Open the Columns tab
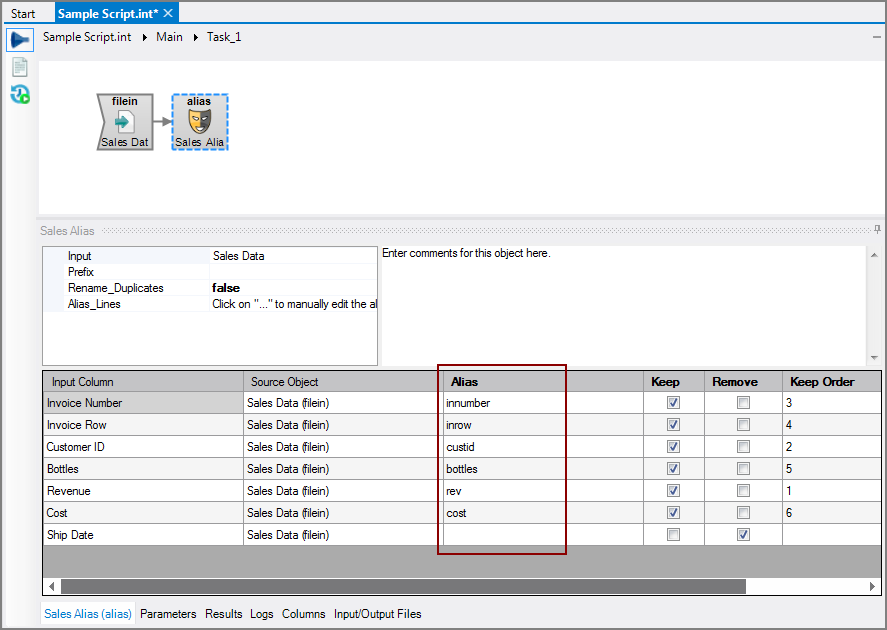This screenshot has width=887, height=630. pos(303,614)
